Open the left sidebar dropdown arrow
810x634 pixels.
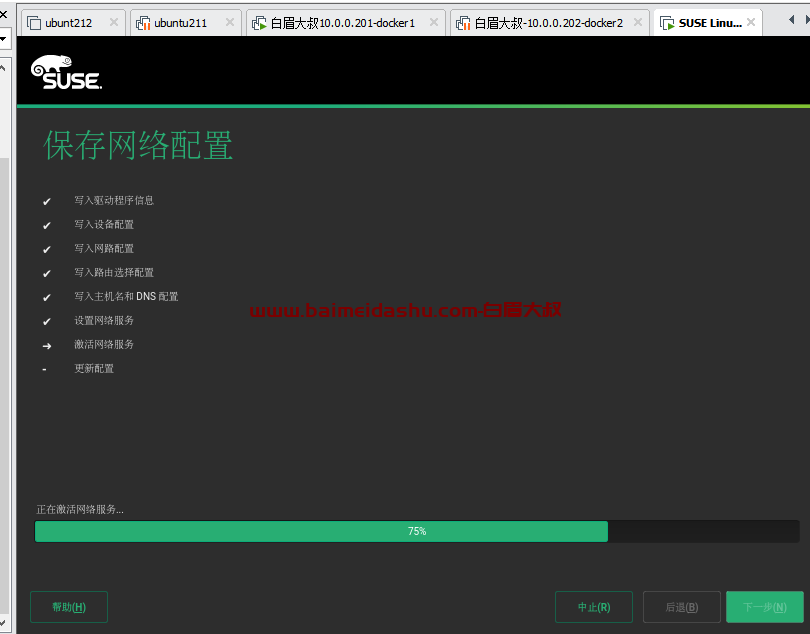3,39
